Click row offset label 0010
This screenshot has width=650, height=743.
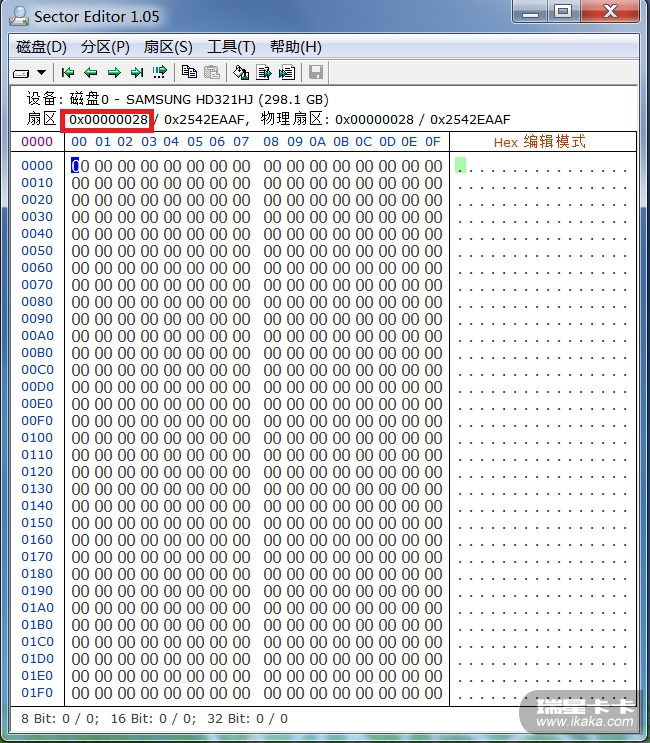pyautogui.click(x=37, y=183)
